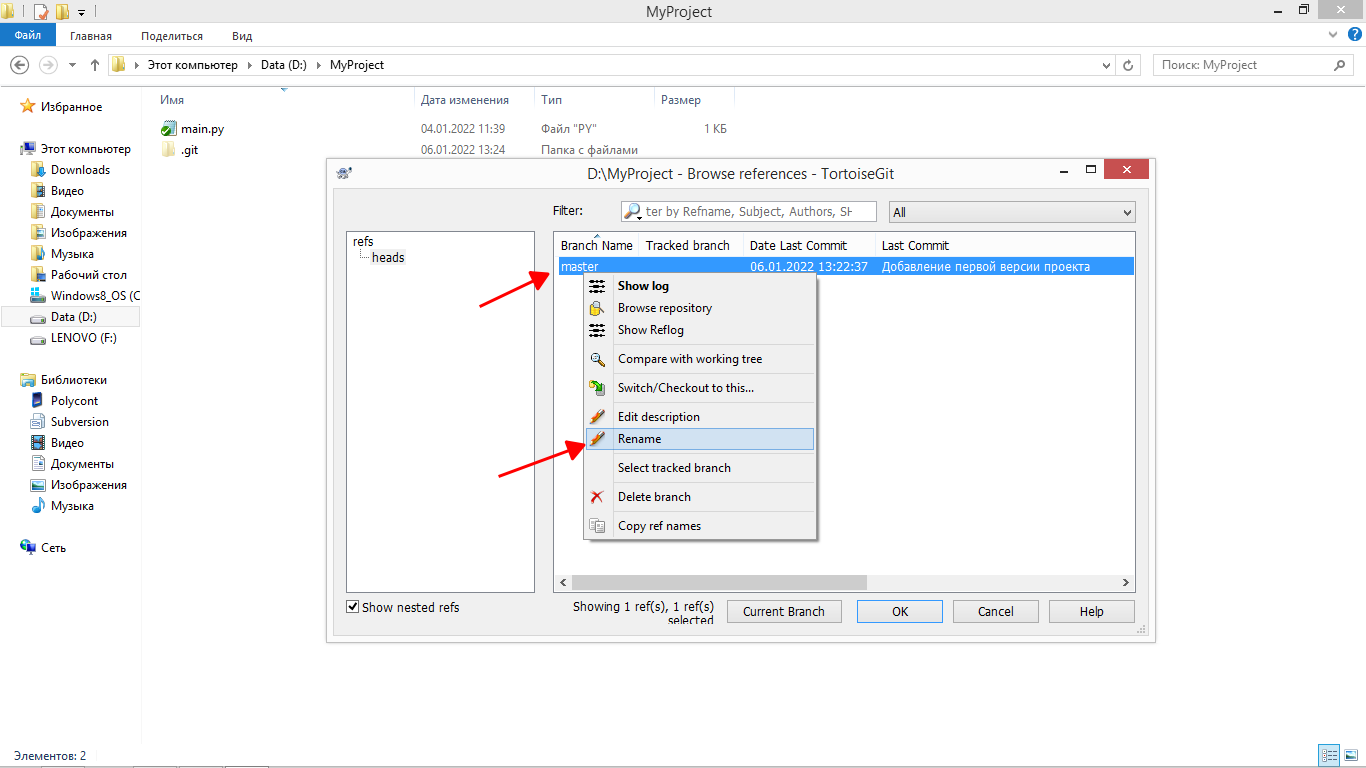
Task: Sort by Branch Name column header
Action: click(x=597, y=246)
